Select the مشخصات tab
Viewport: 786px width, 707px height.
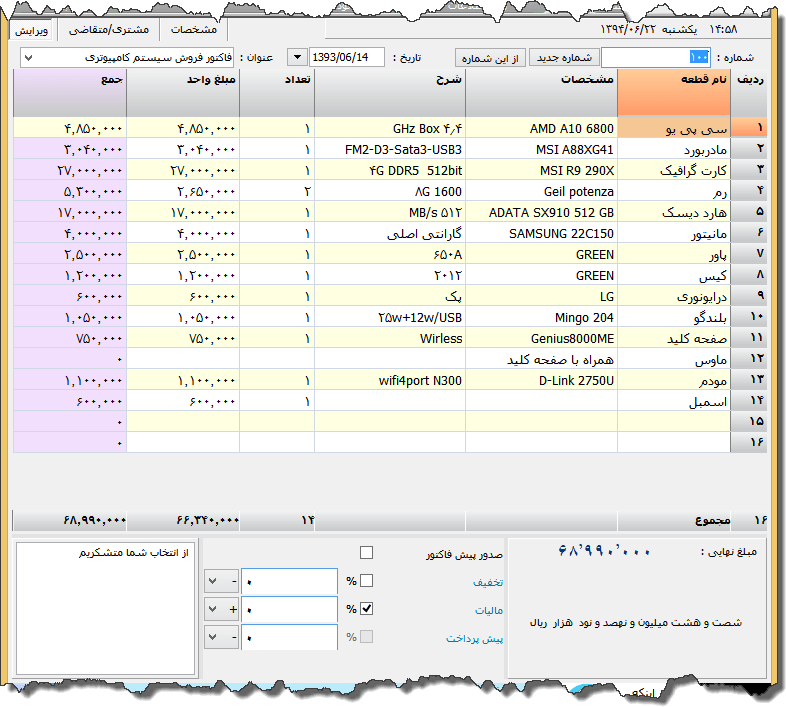(x=194, y=29)
